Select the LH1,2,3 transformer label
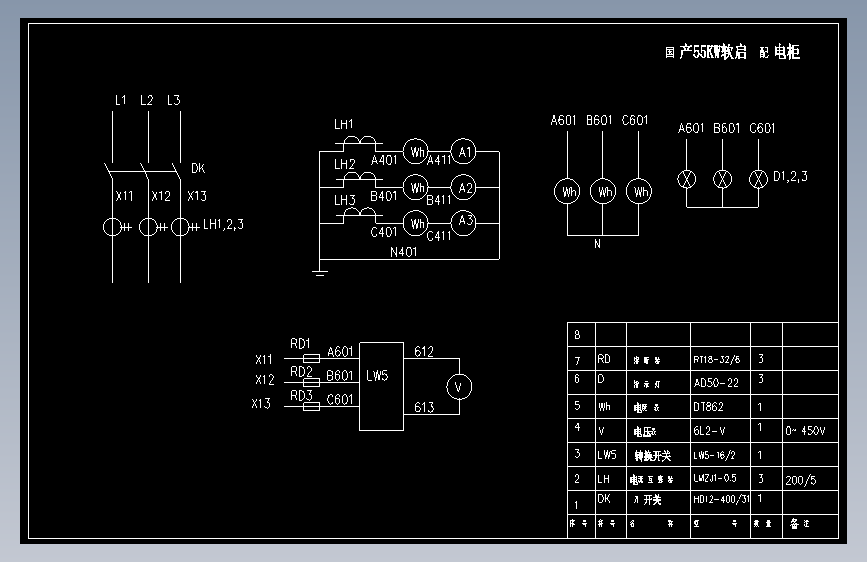The height and width of the screenshot is (562, 867). tap(223, 225)
